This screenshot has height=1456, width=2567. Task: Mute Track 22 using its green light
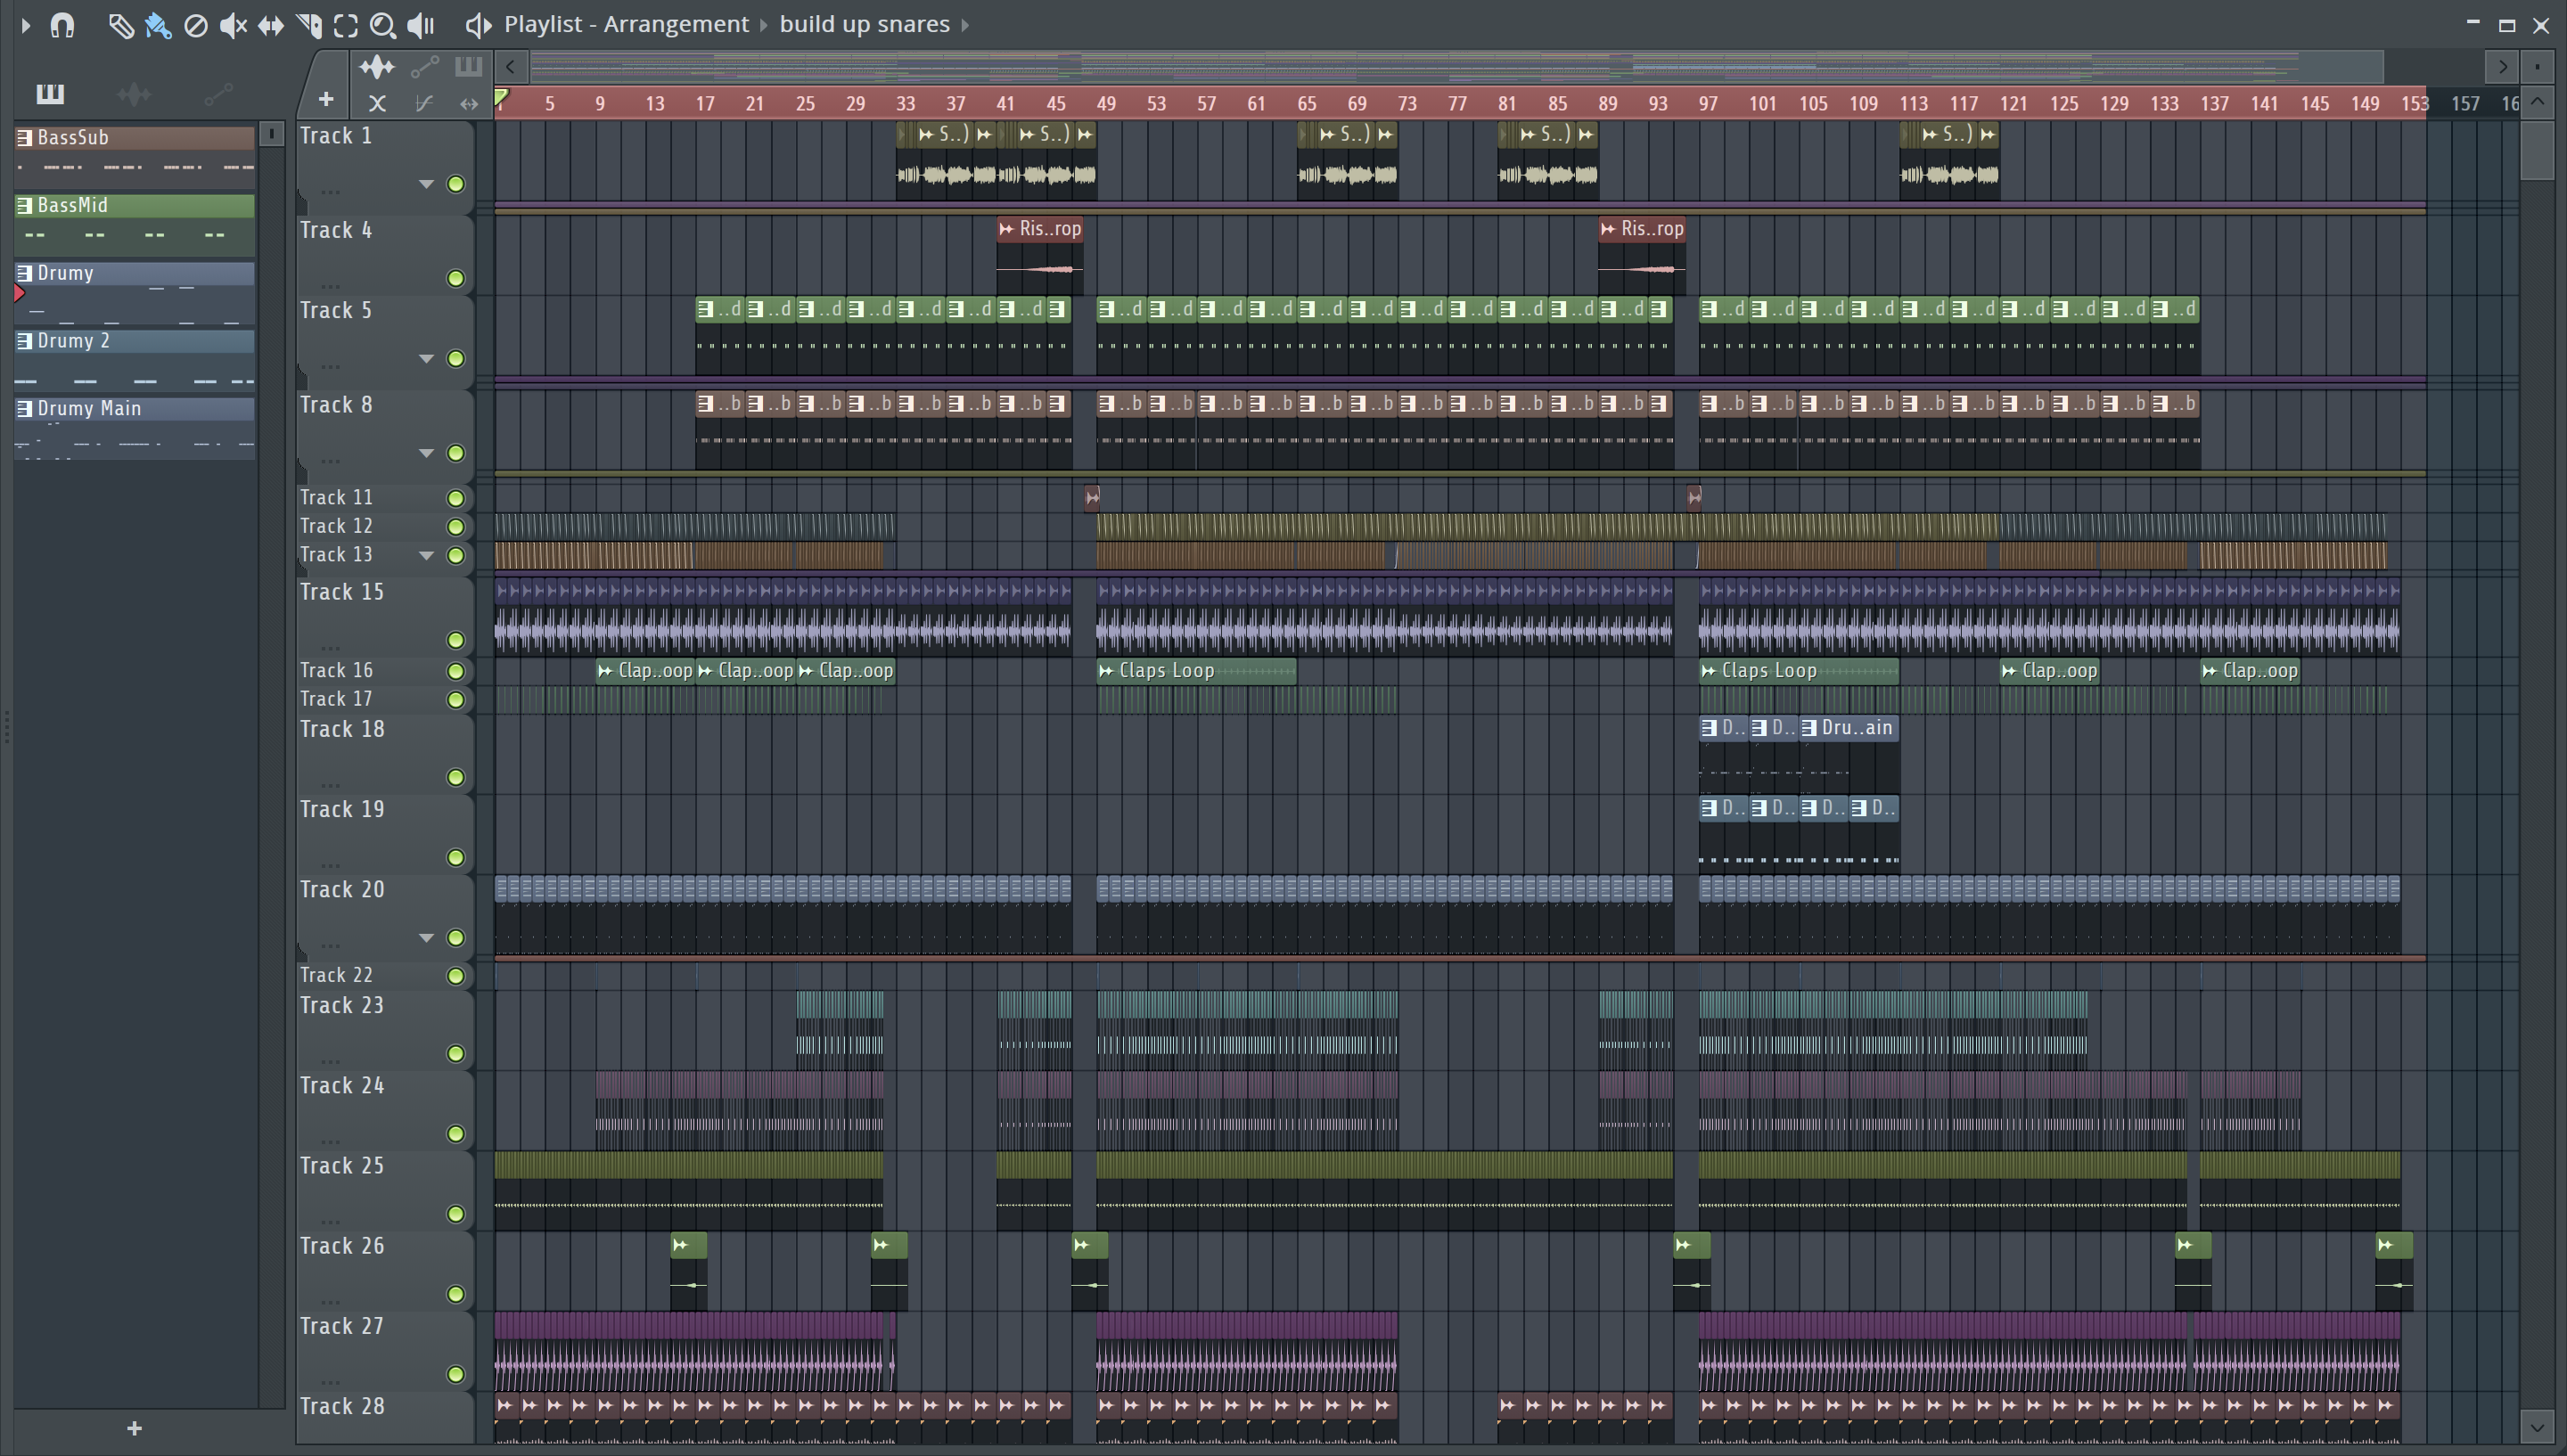pos(455,976)
